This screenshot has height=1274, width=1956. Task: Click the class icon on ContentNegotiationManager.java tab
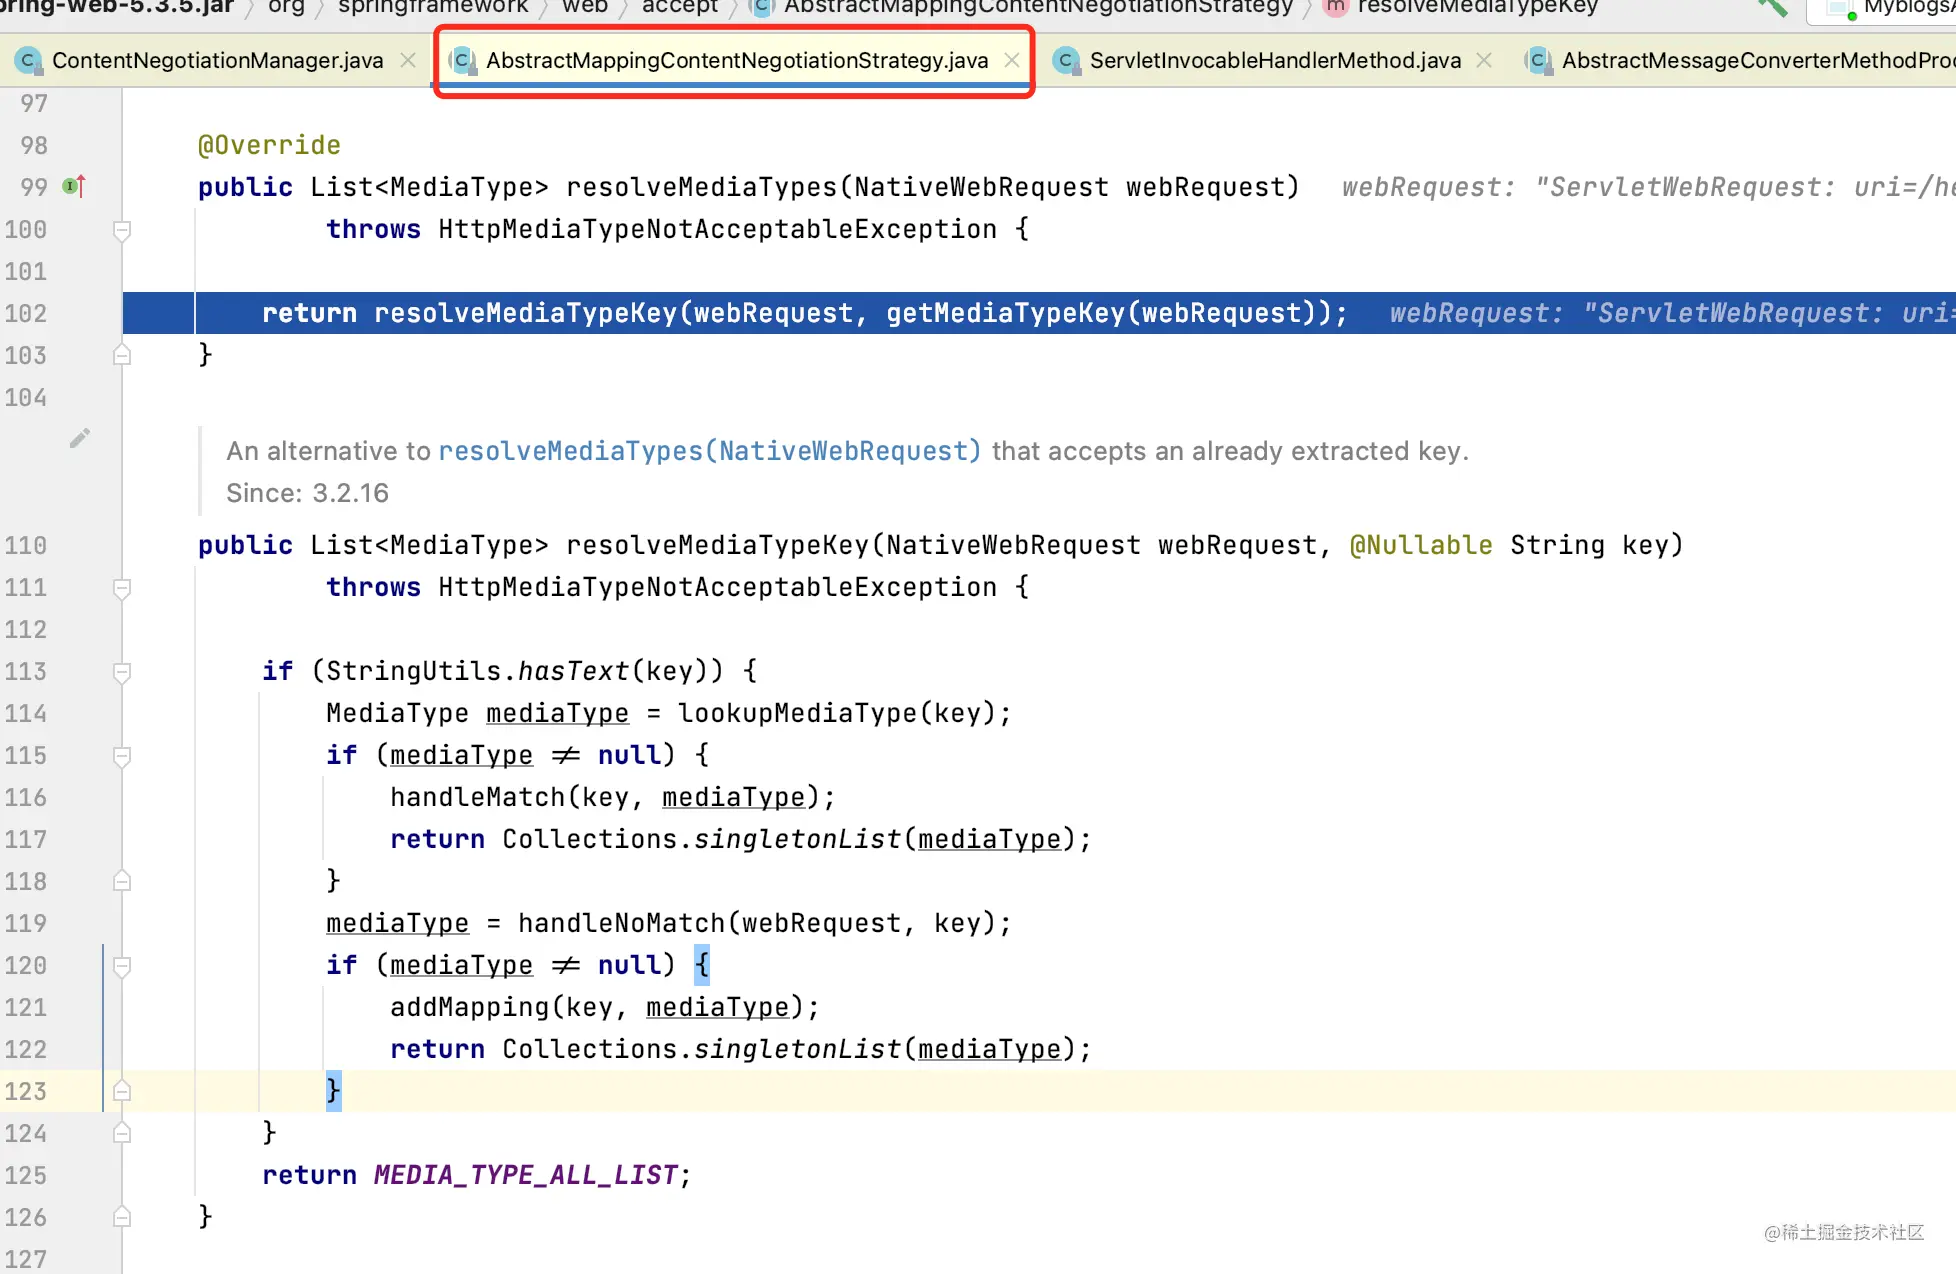(x=28, y=60)
